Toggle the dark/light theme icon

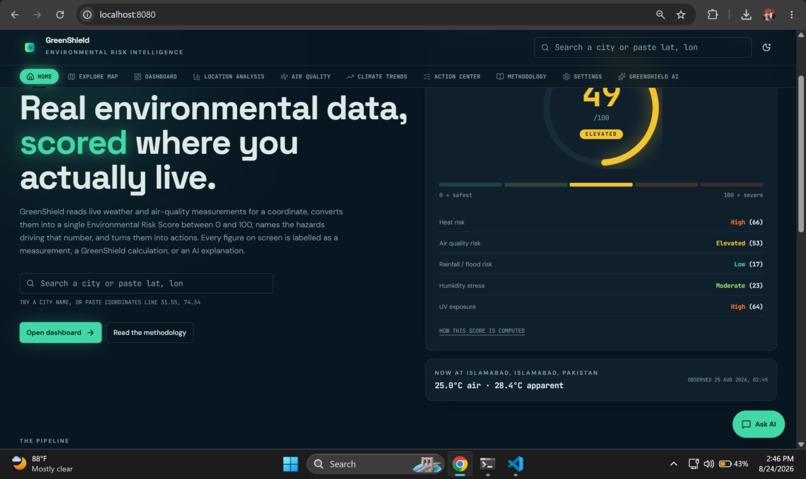tap(766, 47)
